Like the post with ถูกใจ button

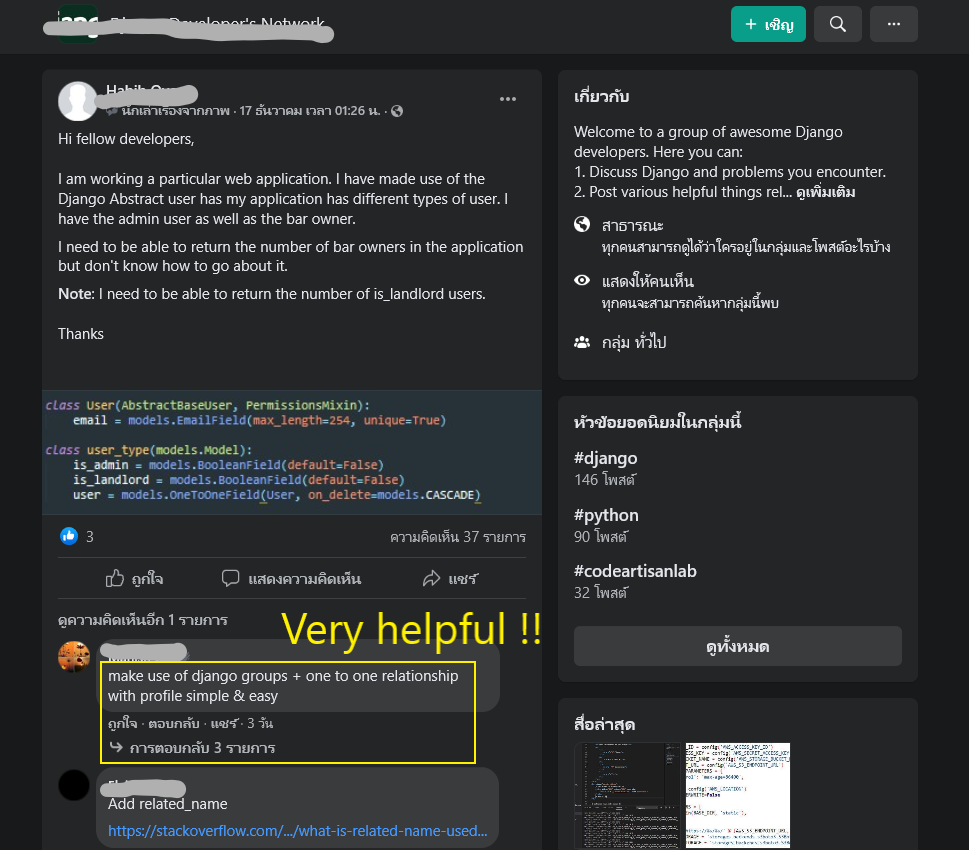pos(134,579)
